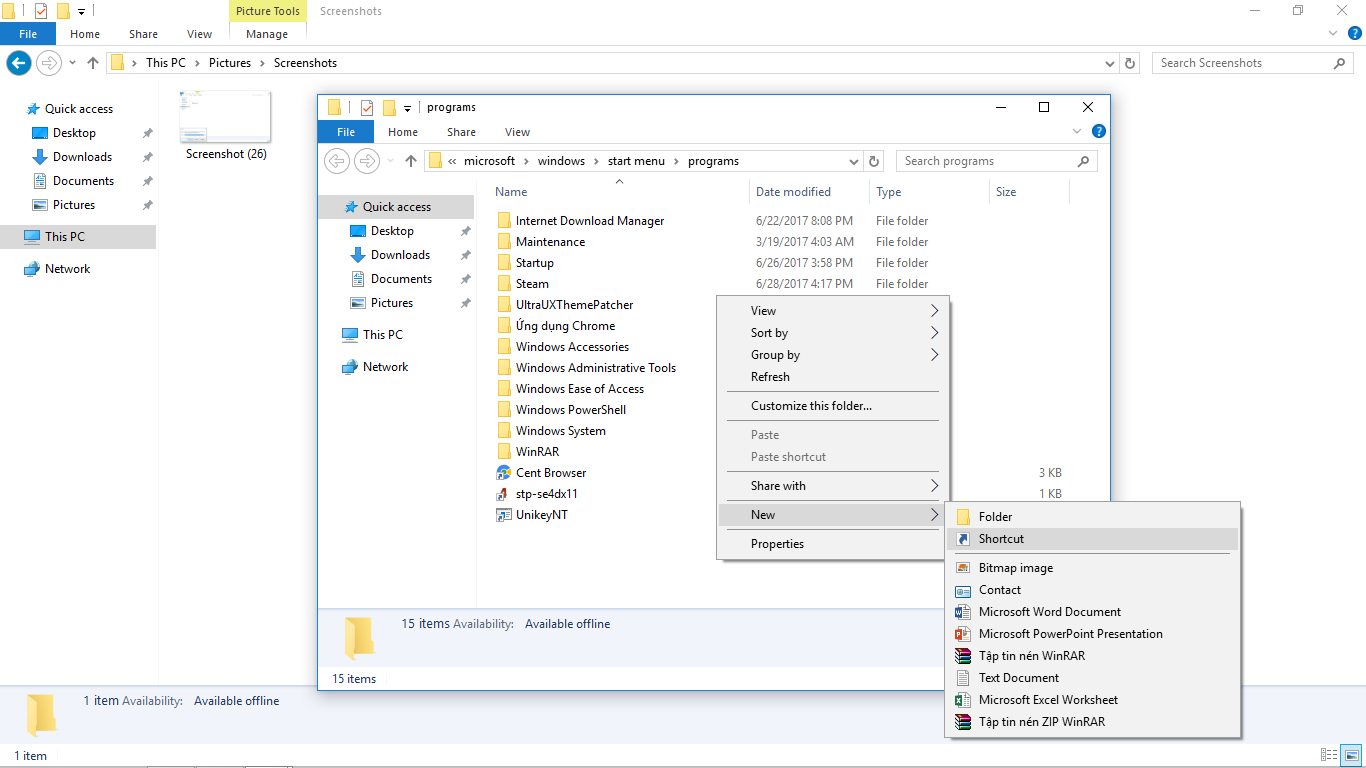Screen dimensions: 1366x768
Task: Select the UnikeyNT shortcut icon
Action: click(x=504, y=515)
